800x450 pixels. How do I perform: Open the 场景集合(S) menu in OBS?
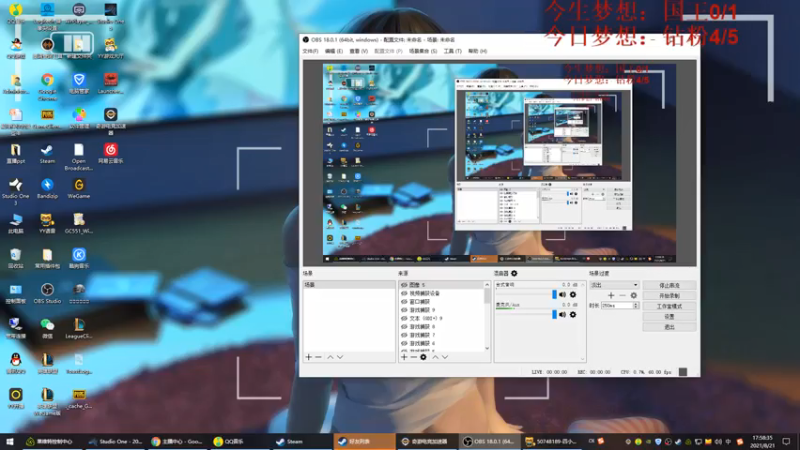(x=422, y=51)
